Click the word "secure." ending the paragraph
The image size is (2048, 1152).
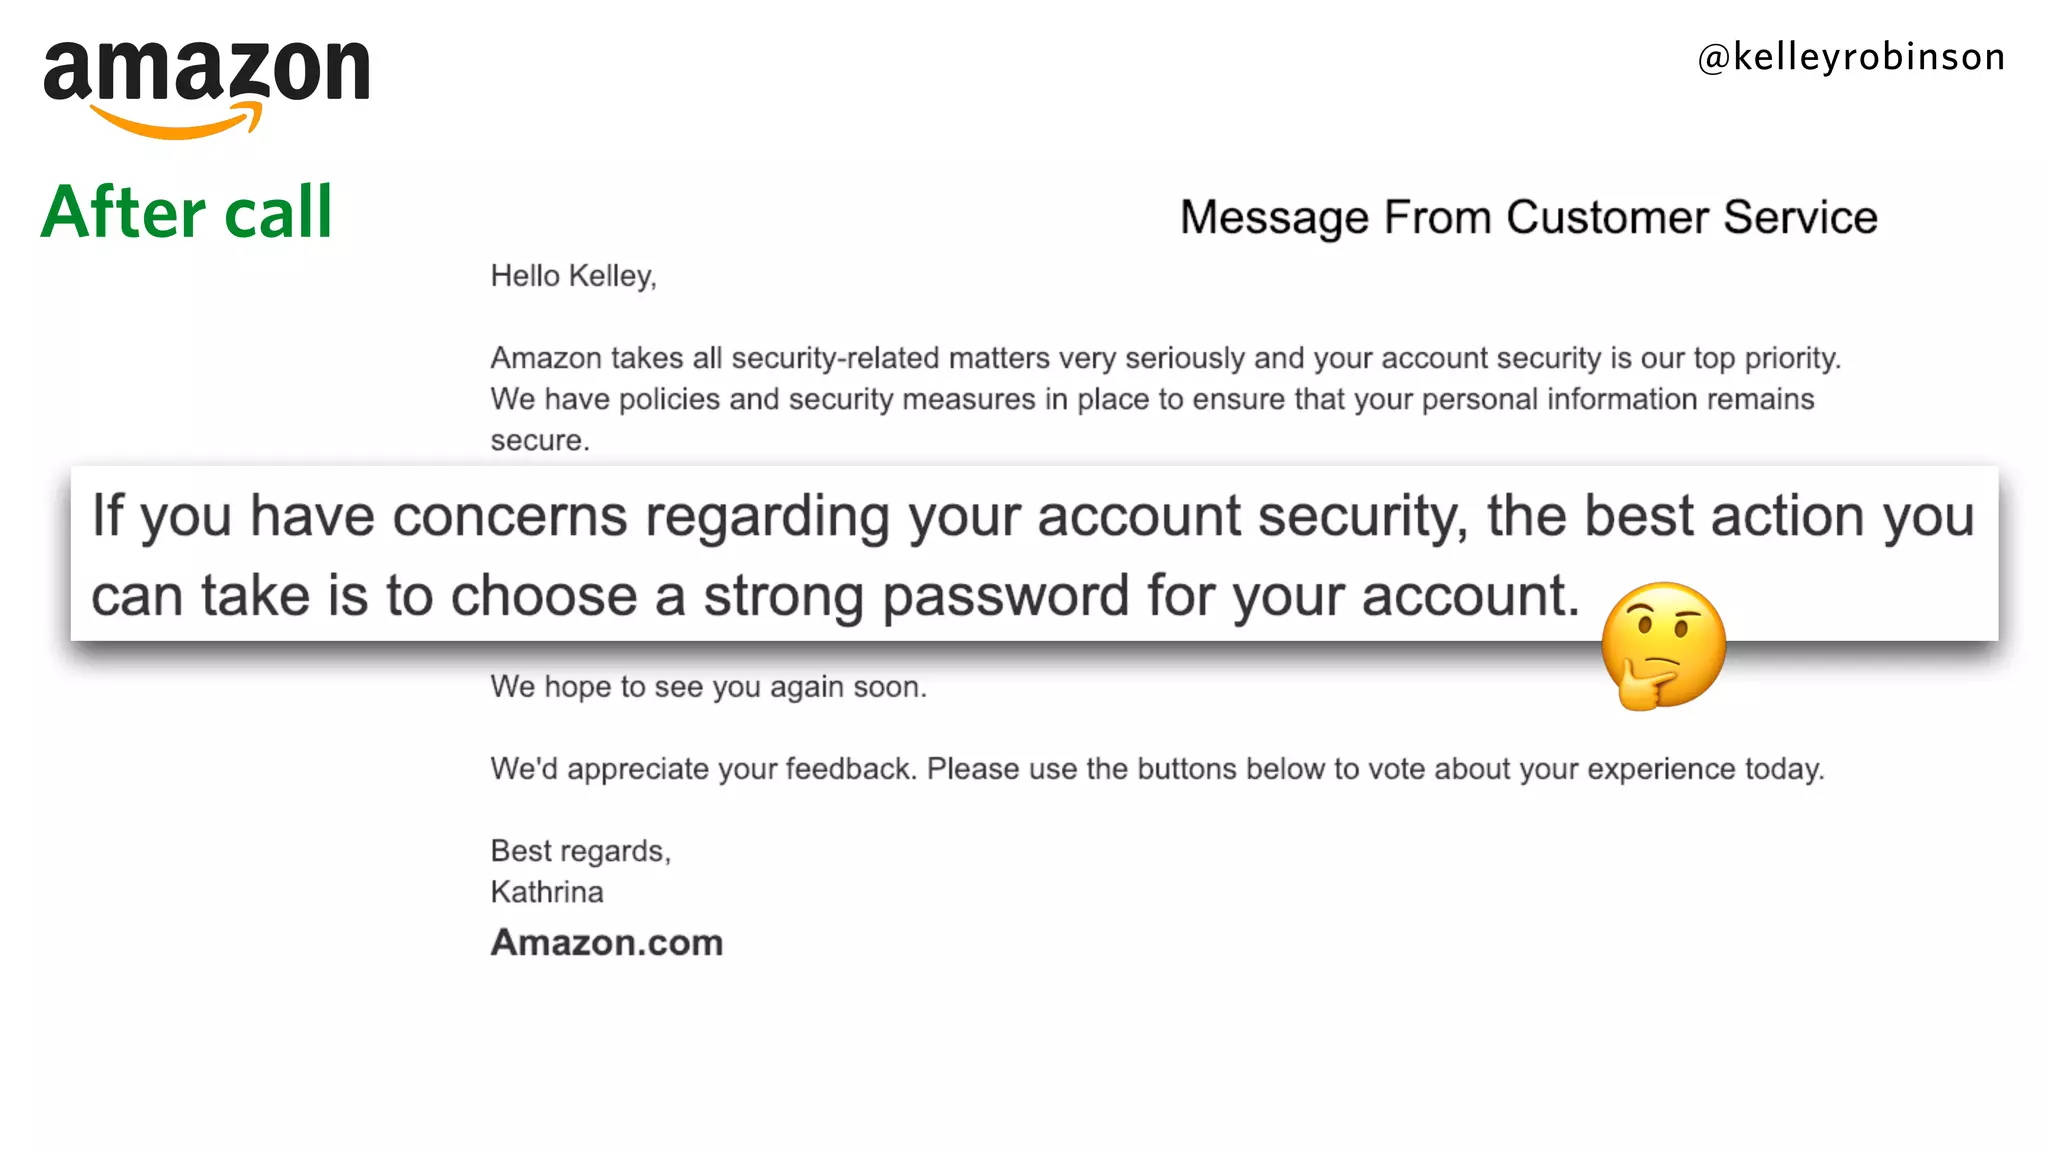(540, 440)
